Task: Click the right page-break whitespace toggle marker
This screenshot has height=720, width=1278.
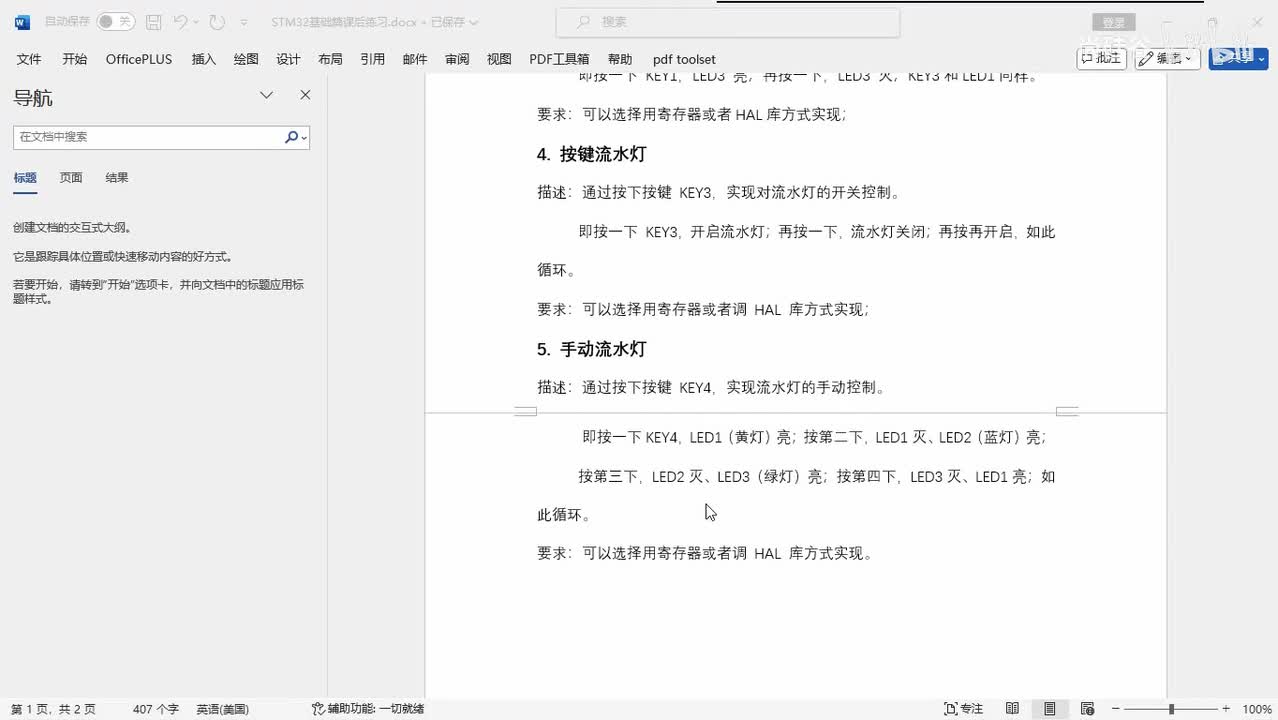Action: click(x=1067, y=411)
